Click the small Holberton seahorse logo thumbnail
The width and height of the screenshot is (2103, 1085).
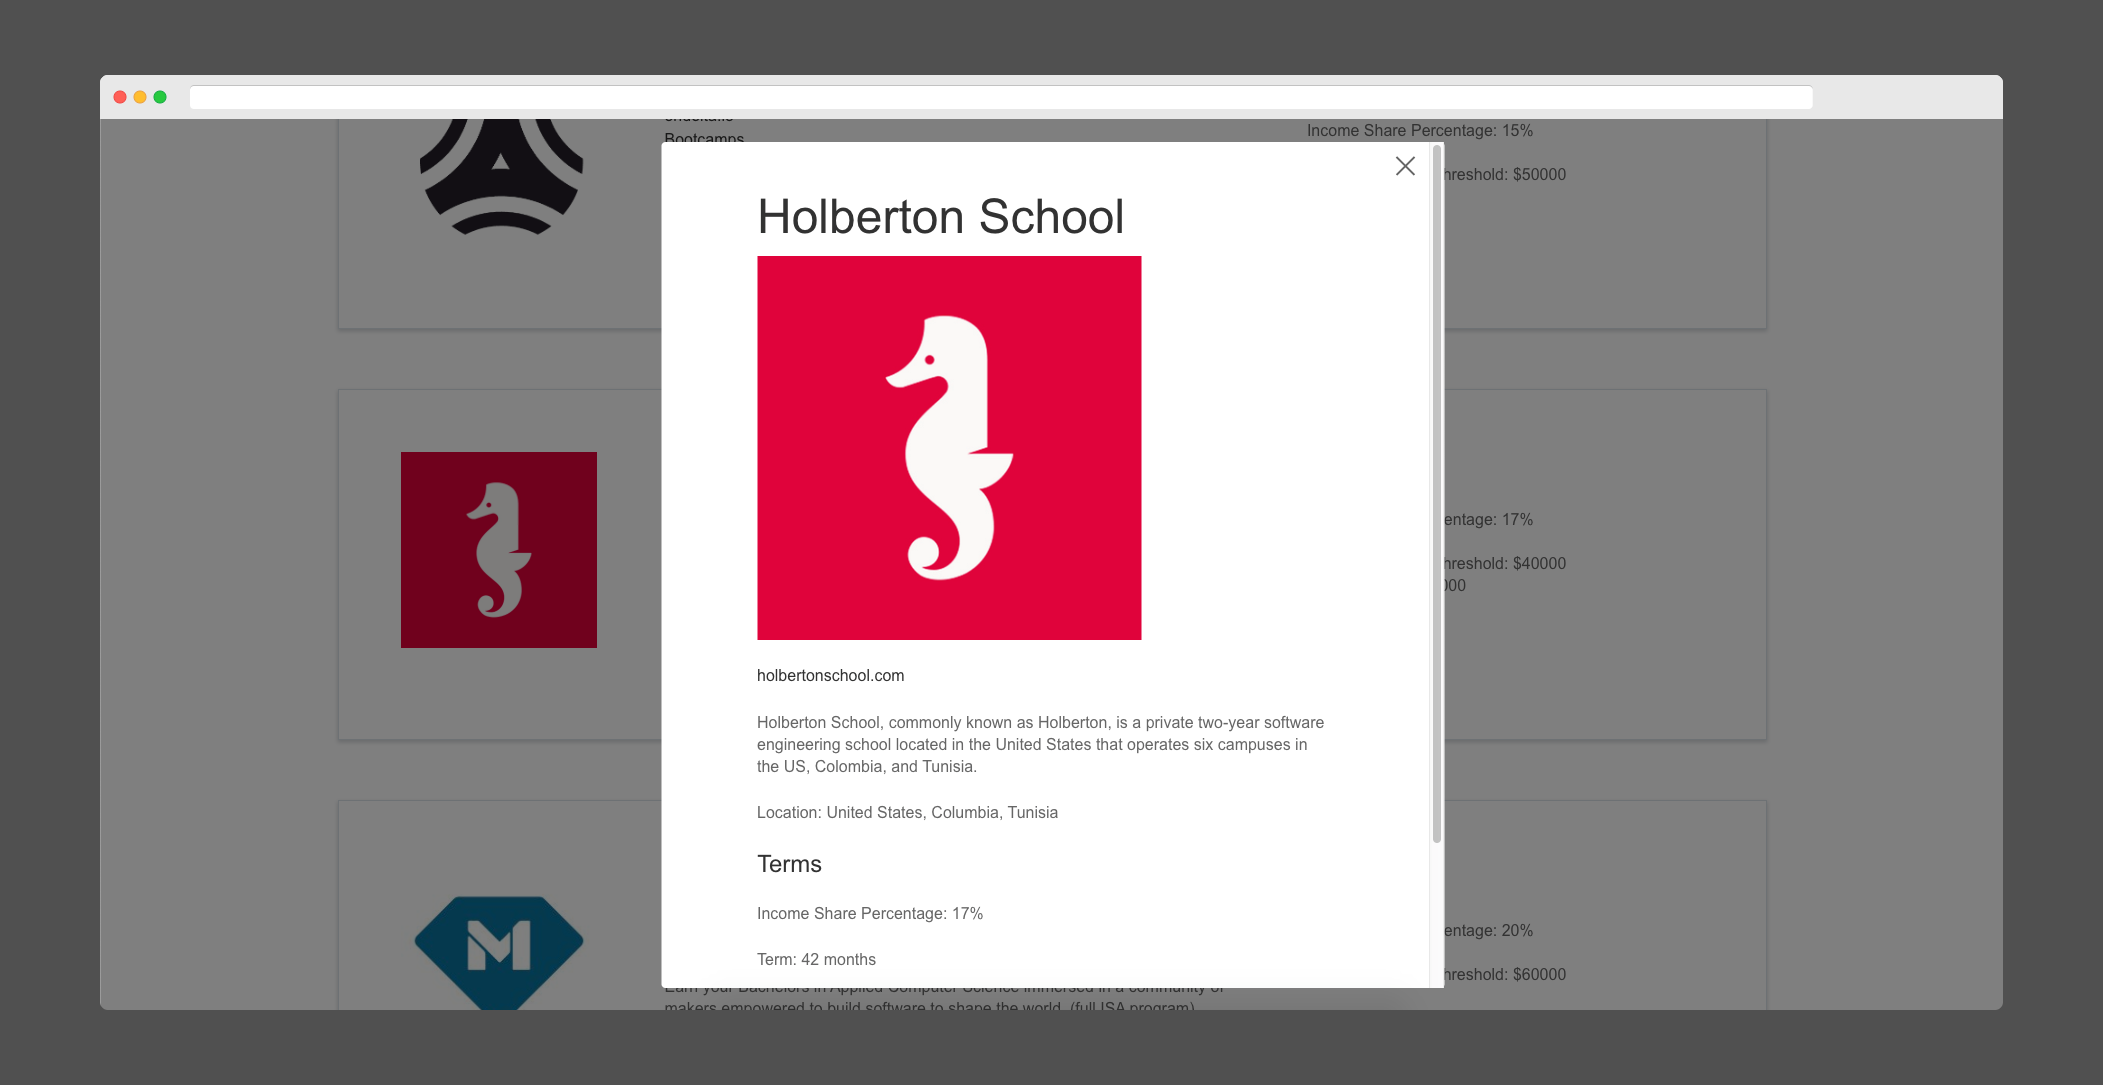pyautogui.click(x=499, y=549)
